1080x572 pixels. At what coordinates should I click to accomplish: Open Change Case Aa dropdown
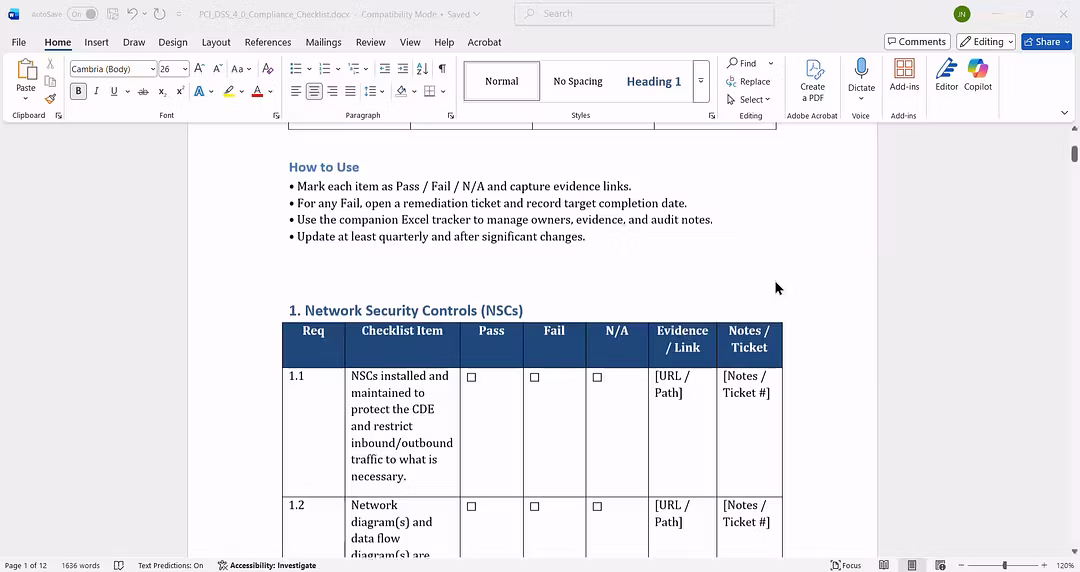pos(241,69)
